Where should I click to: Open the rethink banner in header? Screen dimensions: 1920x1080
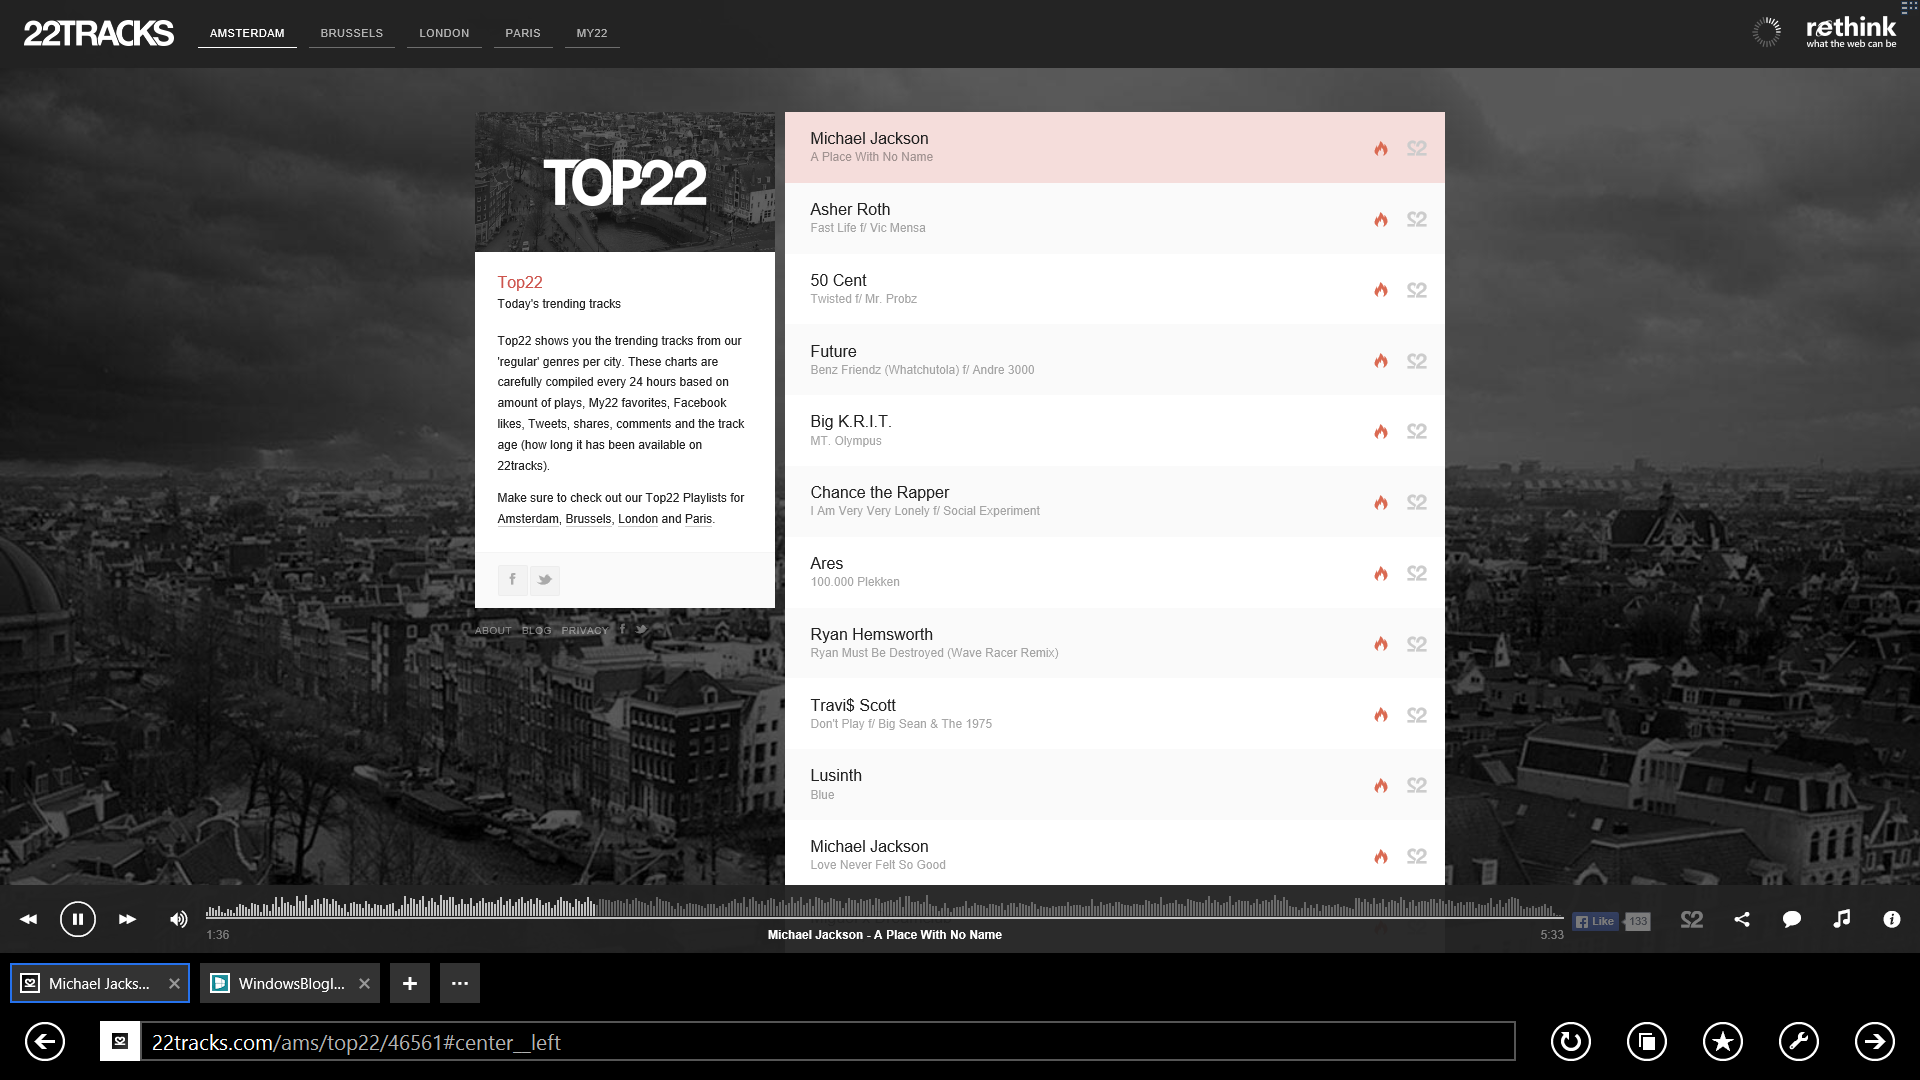(1850, 32)
